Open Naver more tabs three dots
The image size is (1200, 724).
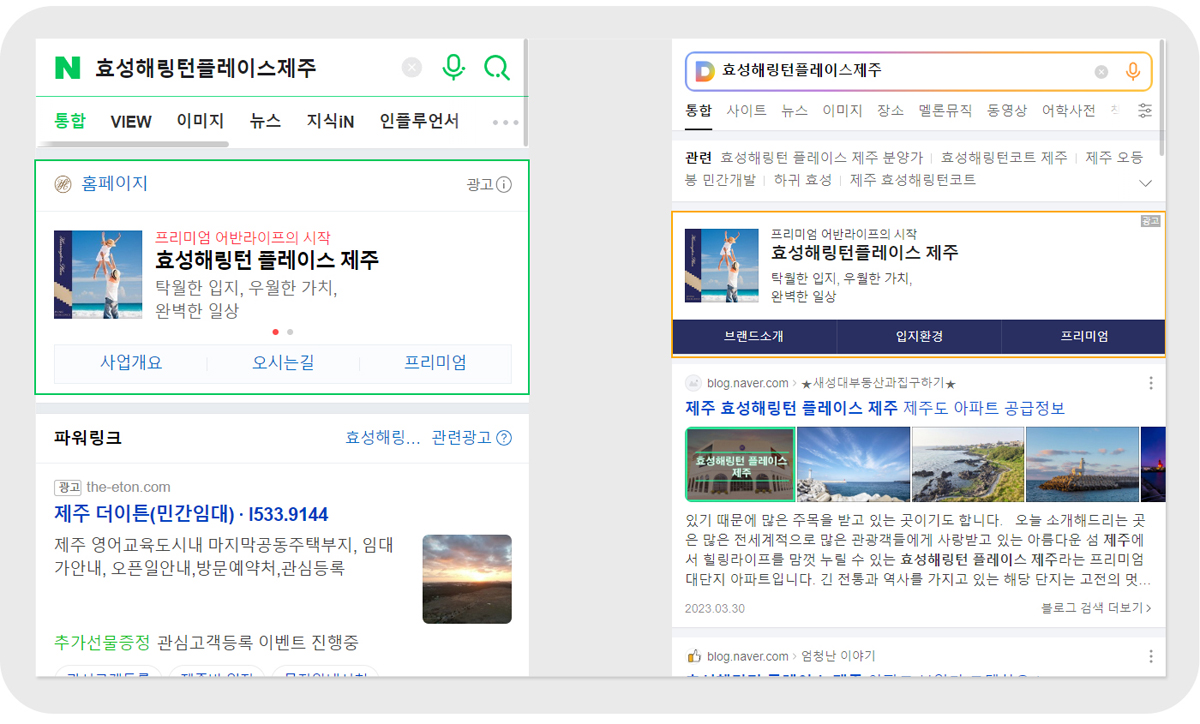505,122
